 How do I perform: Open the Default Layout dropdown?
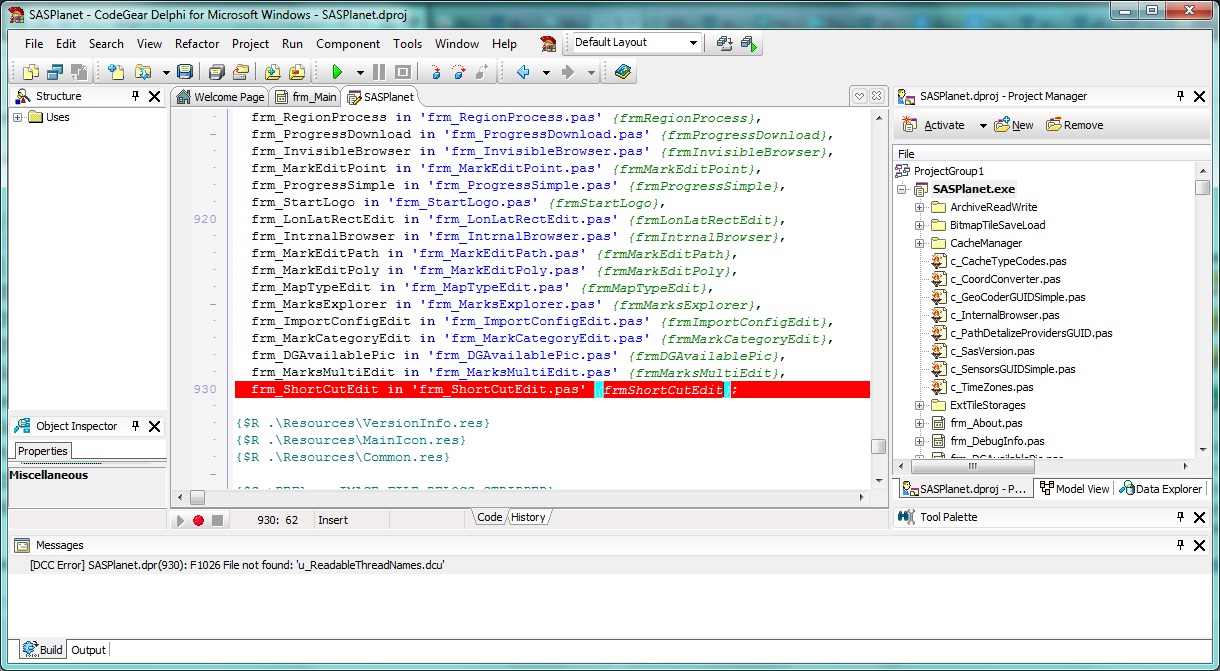[x=693, y=43]
